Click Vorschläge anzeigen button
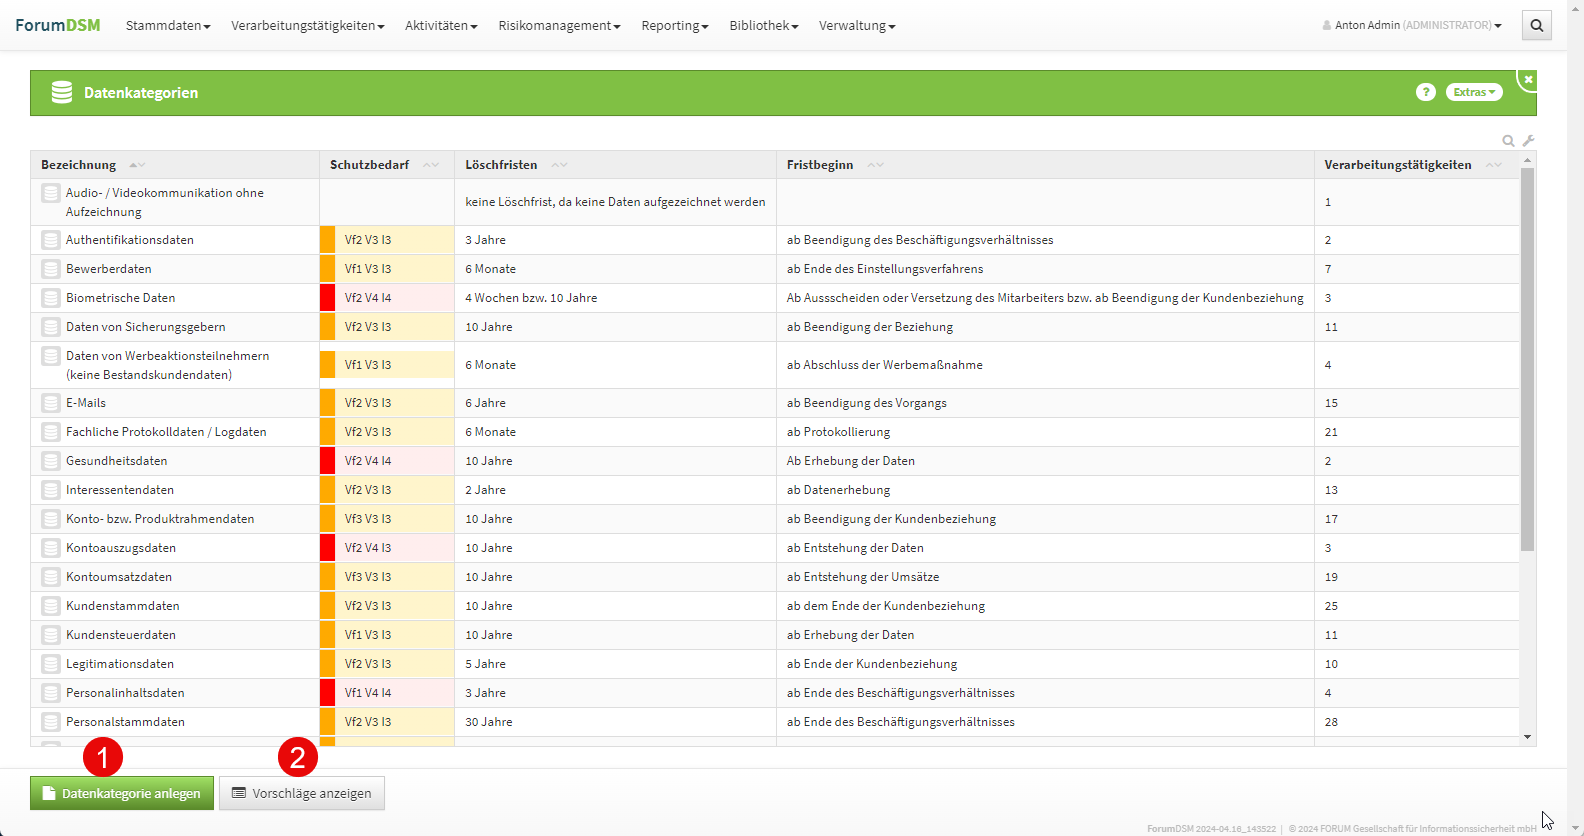Screen dimensions: 1584x836 [x=302, y=793]
